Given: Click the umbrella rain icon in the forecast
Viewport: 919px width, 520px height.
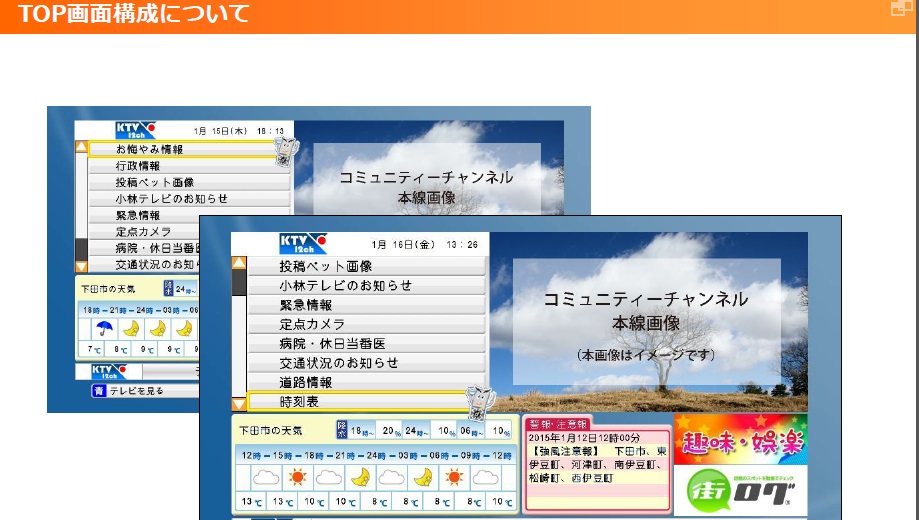Looking at the screenshot, I should tap(103, 328).
